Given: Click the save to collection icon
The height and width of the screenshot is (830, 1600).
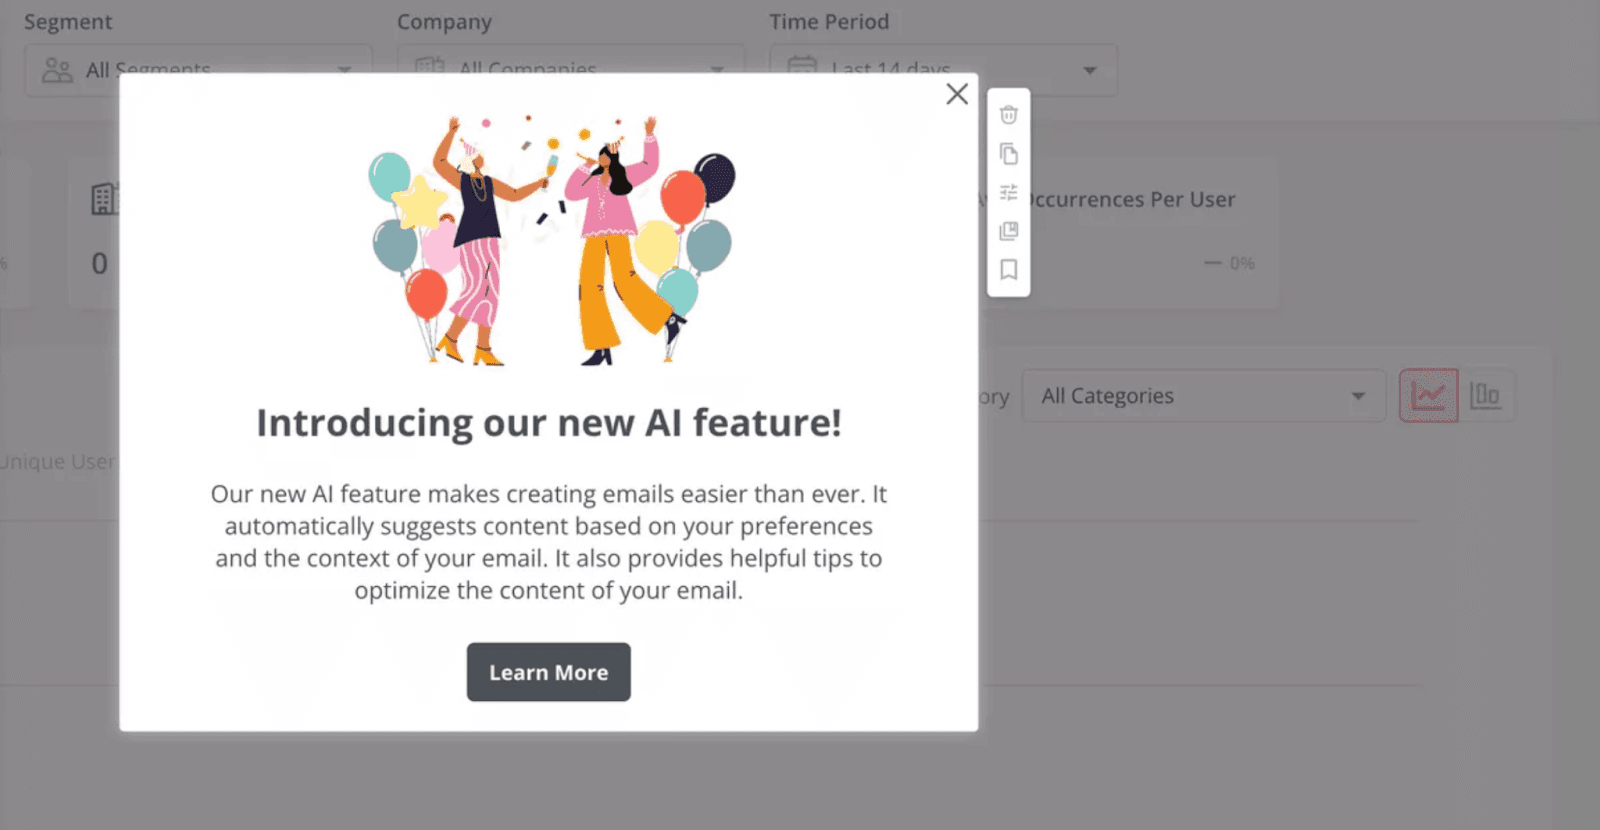Looking at the screenshot, I should point(1008,230).
